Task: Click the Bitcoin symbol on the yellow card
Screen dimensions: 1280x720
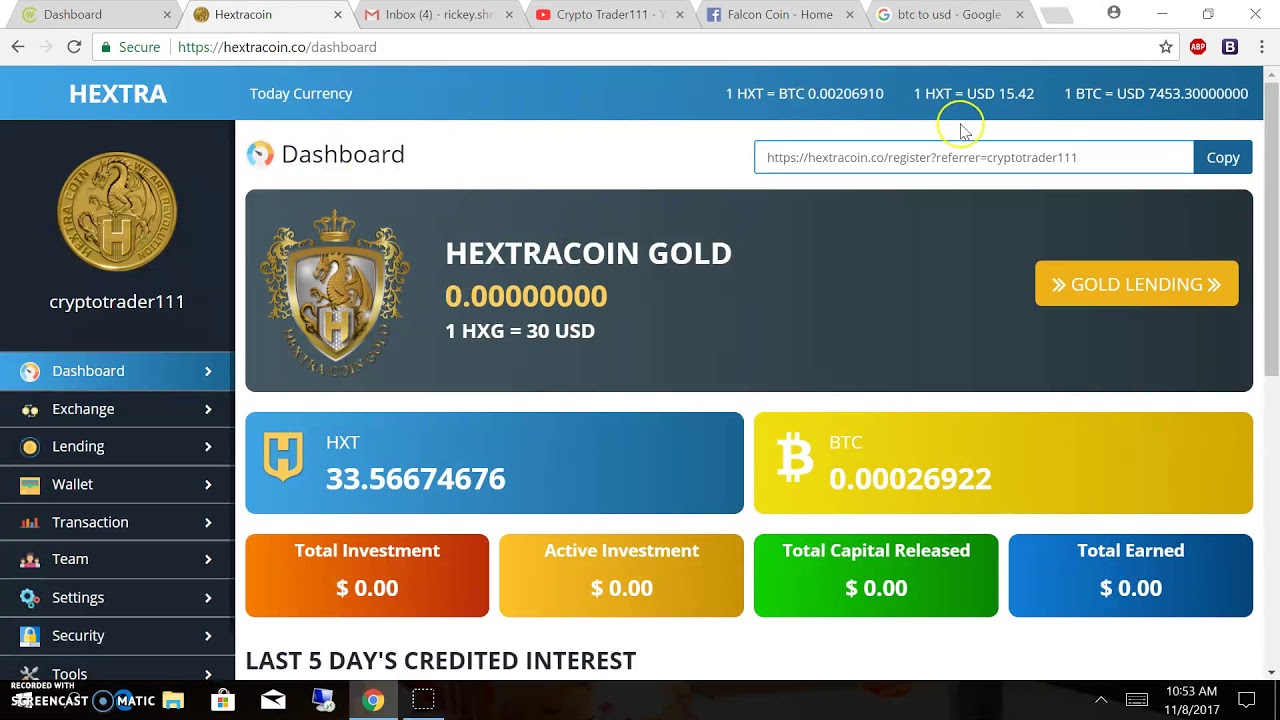Action: click(x=795, y=458)
